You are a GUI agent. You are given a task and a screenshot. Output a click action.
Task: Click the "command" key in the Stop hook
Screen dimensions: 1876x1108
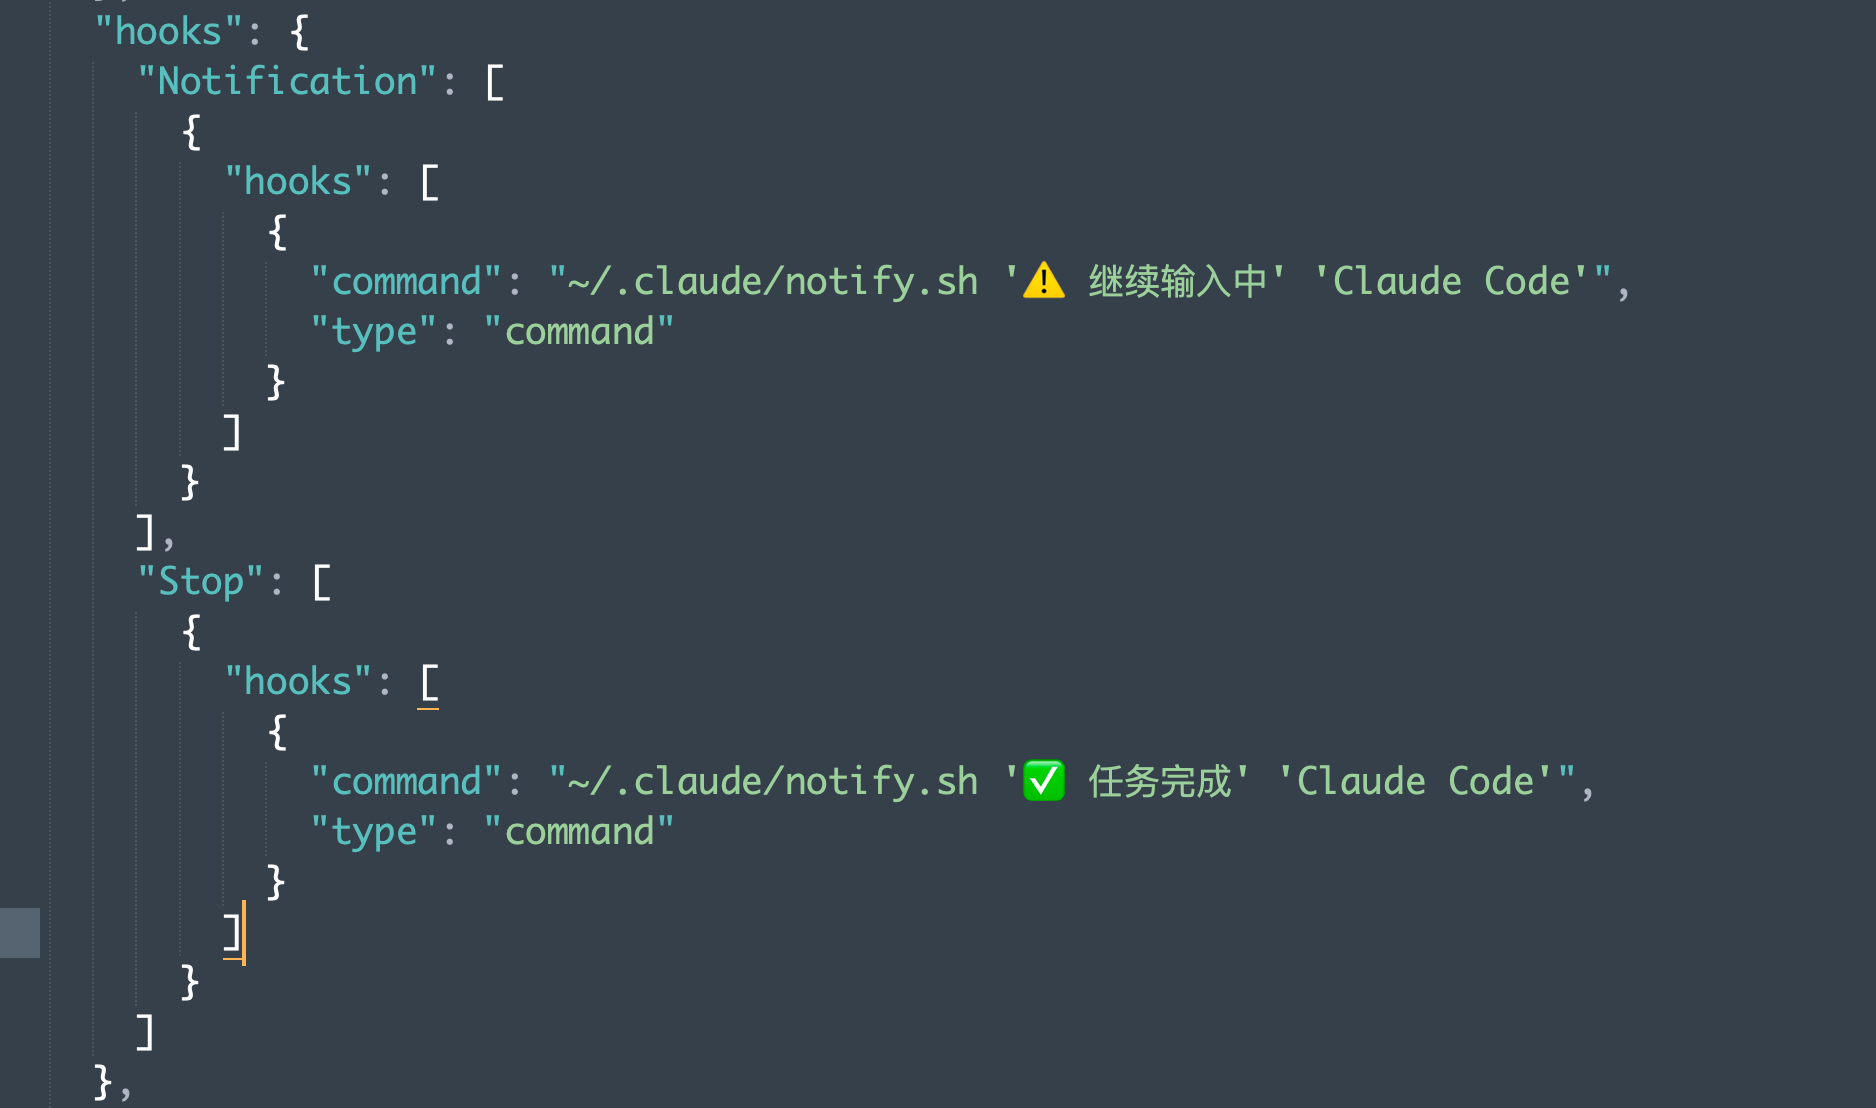(x=406, y=781)
